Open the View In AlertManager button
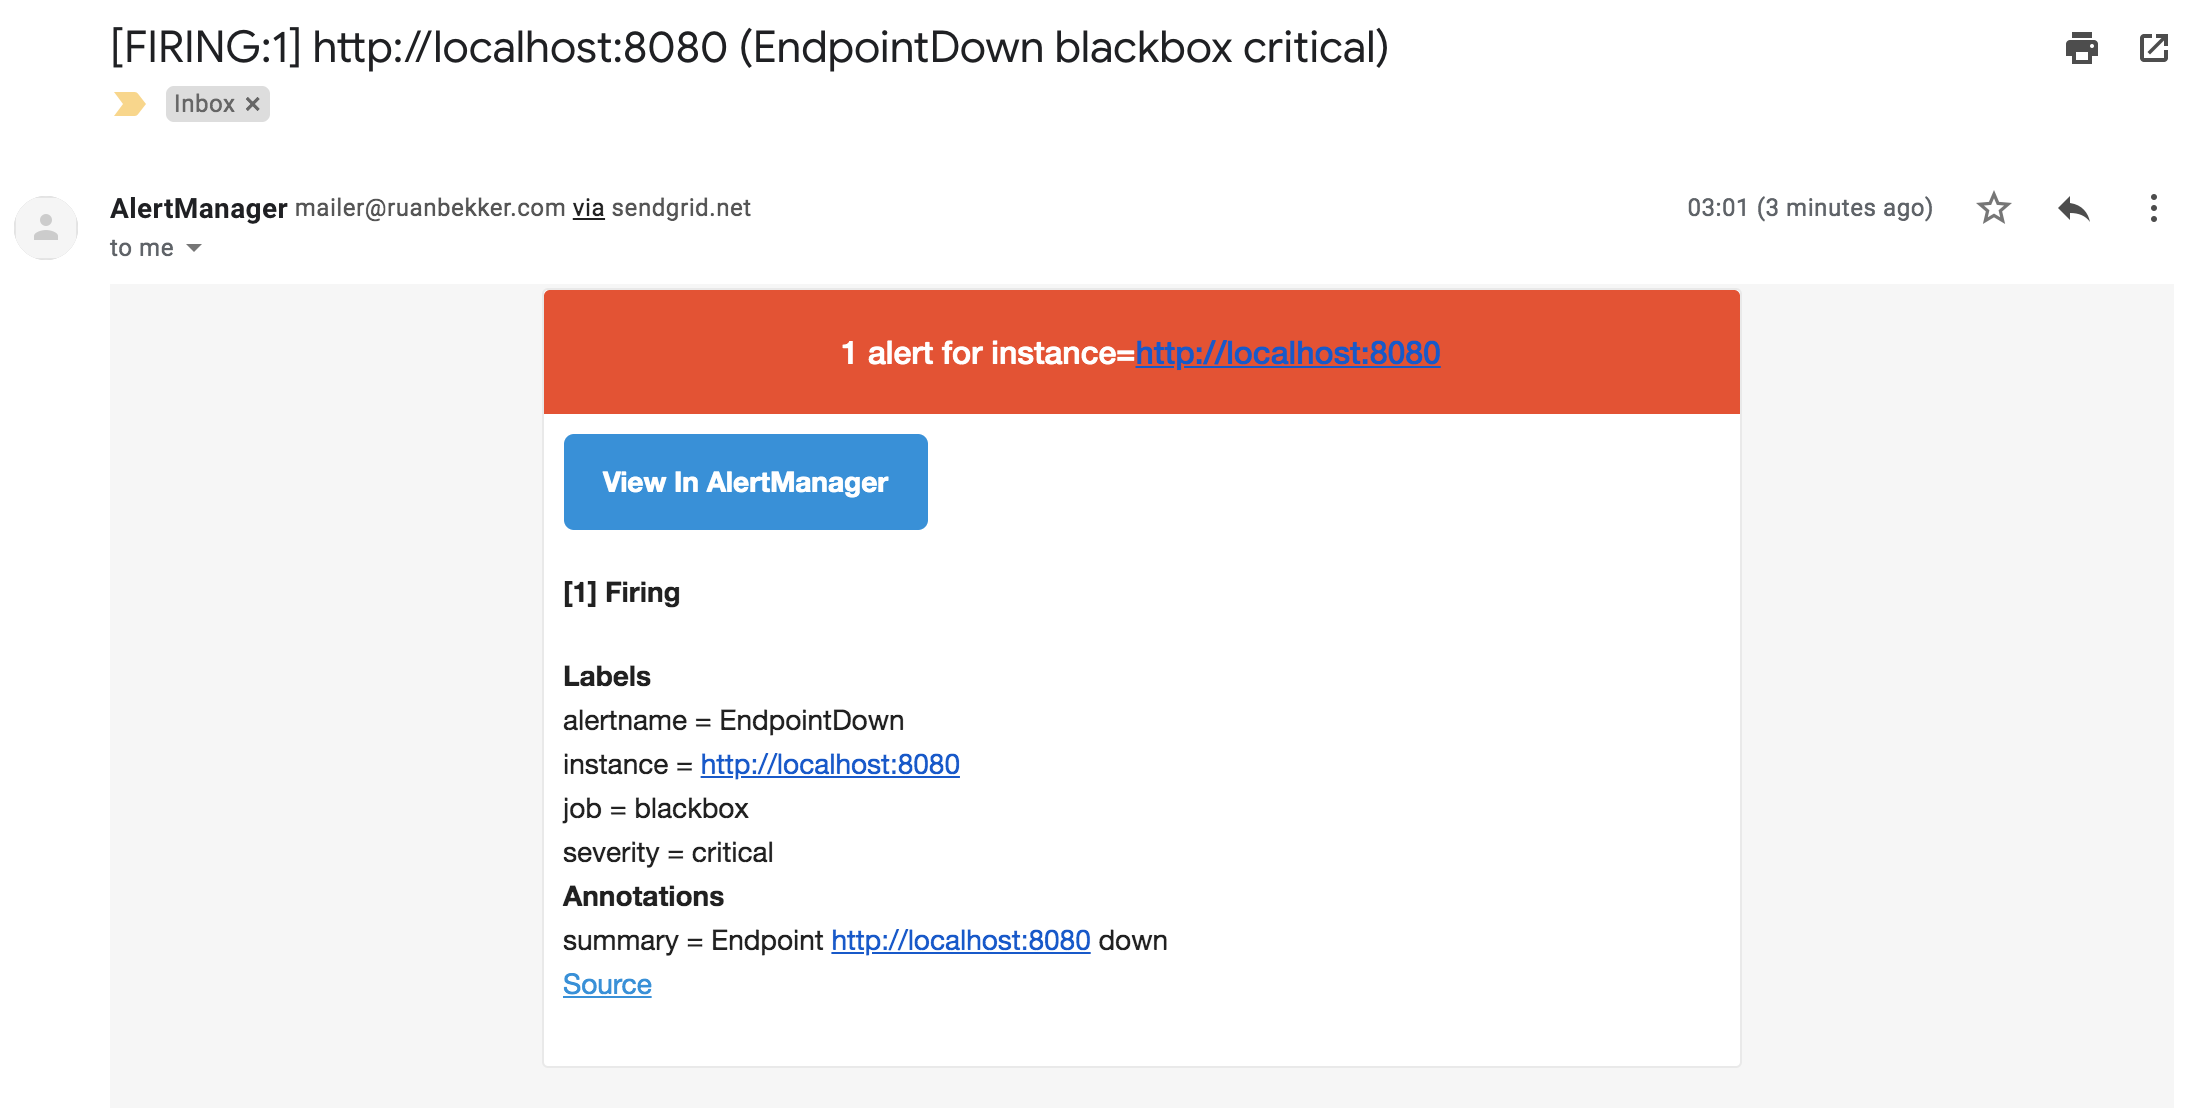The height and width of the screenshot is (1108, 2196). [x=745, y=482]
